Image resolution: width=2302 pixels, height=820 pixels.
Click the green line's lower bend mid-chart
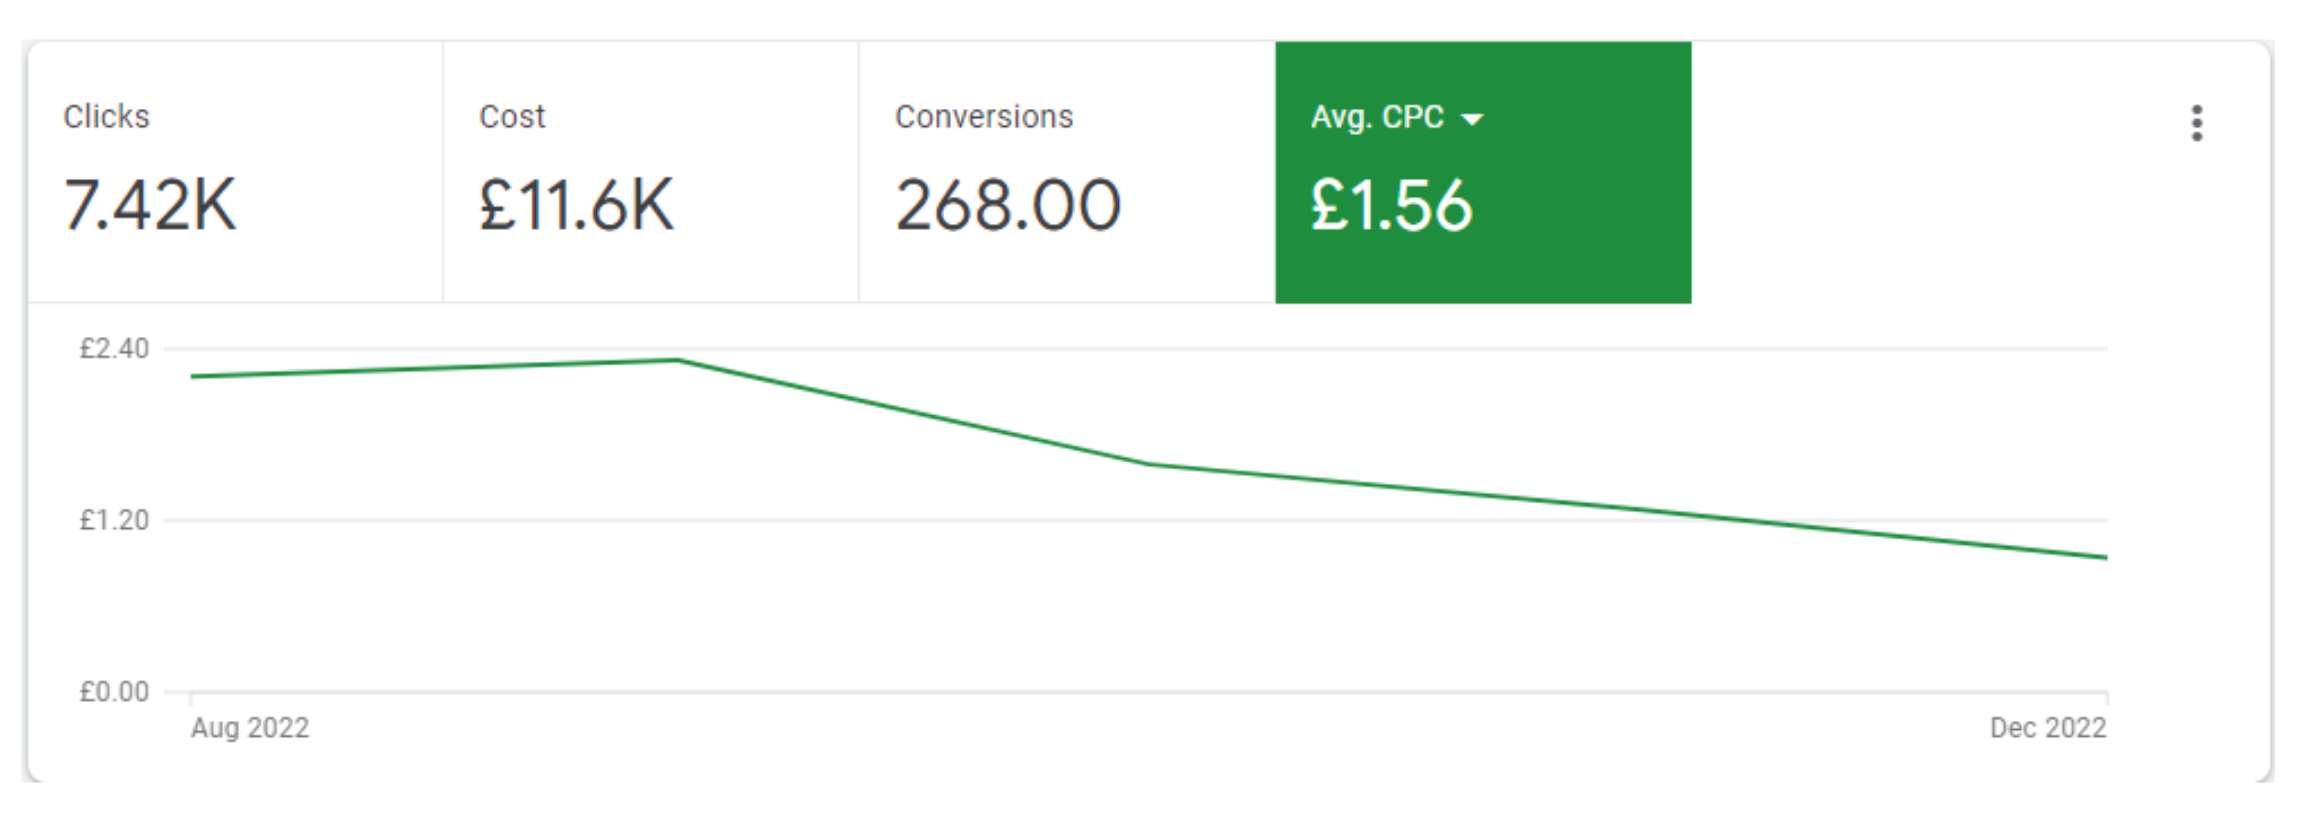click(x=1150, y=464)
